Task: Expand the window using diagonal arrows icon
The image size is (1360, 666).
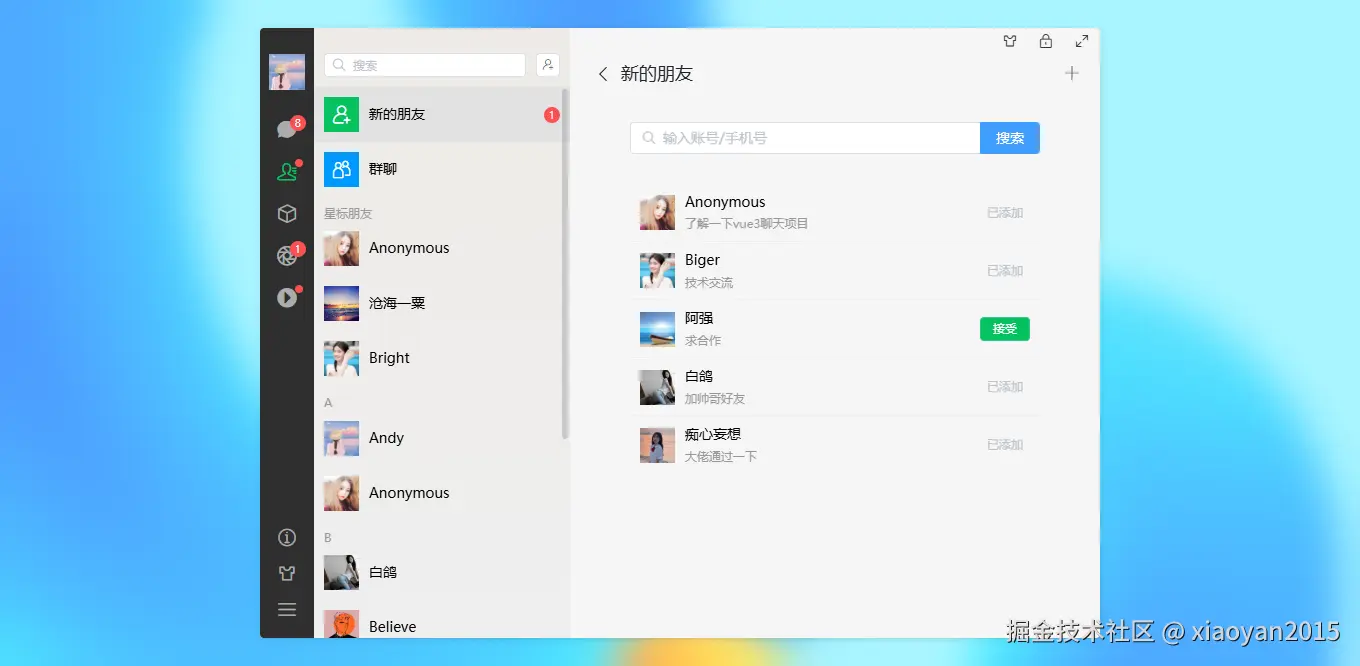Action: (x=1081, y=41)
